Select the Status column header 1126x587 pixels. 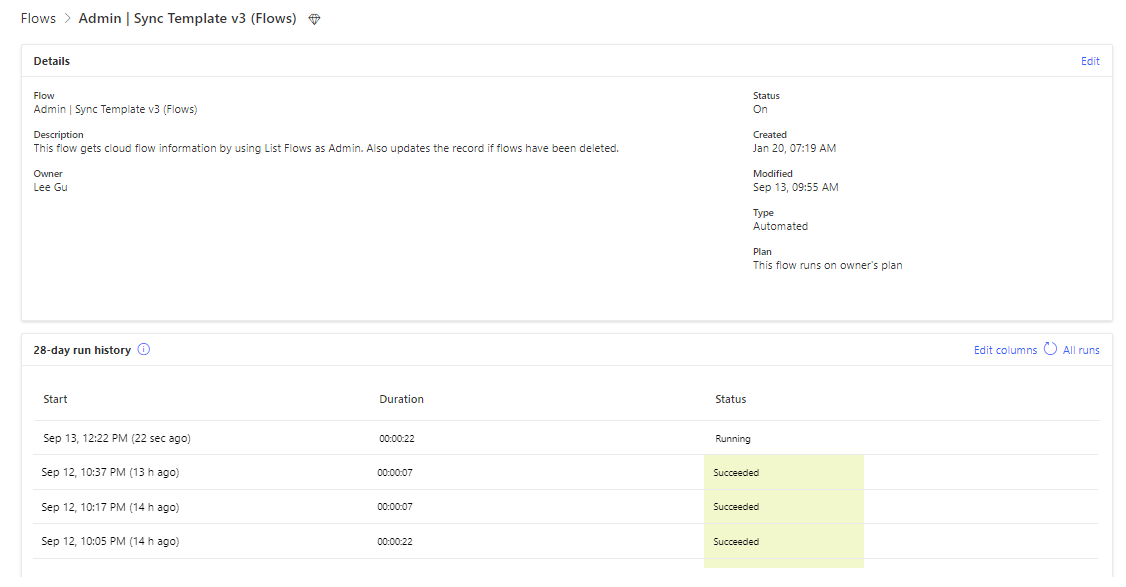click(730, 398)
